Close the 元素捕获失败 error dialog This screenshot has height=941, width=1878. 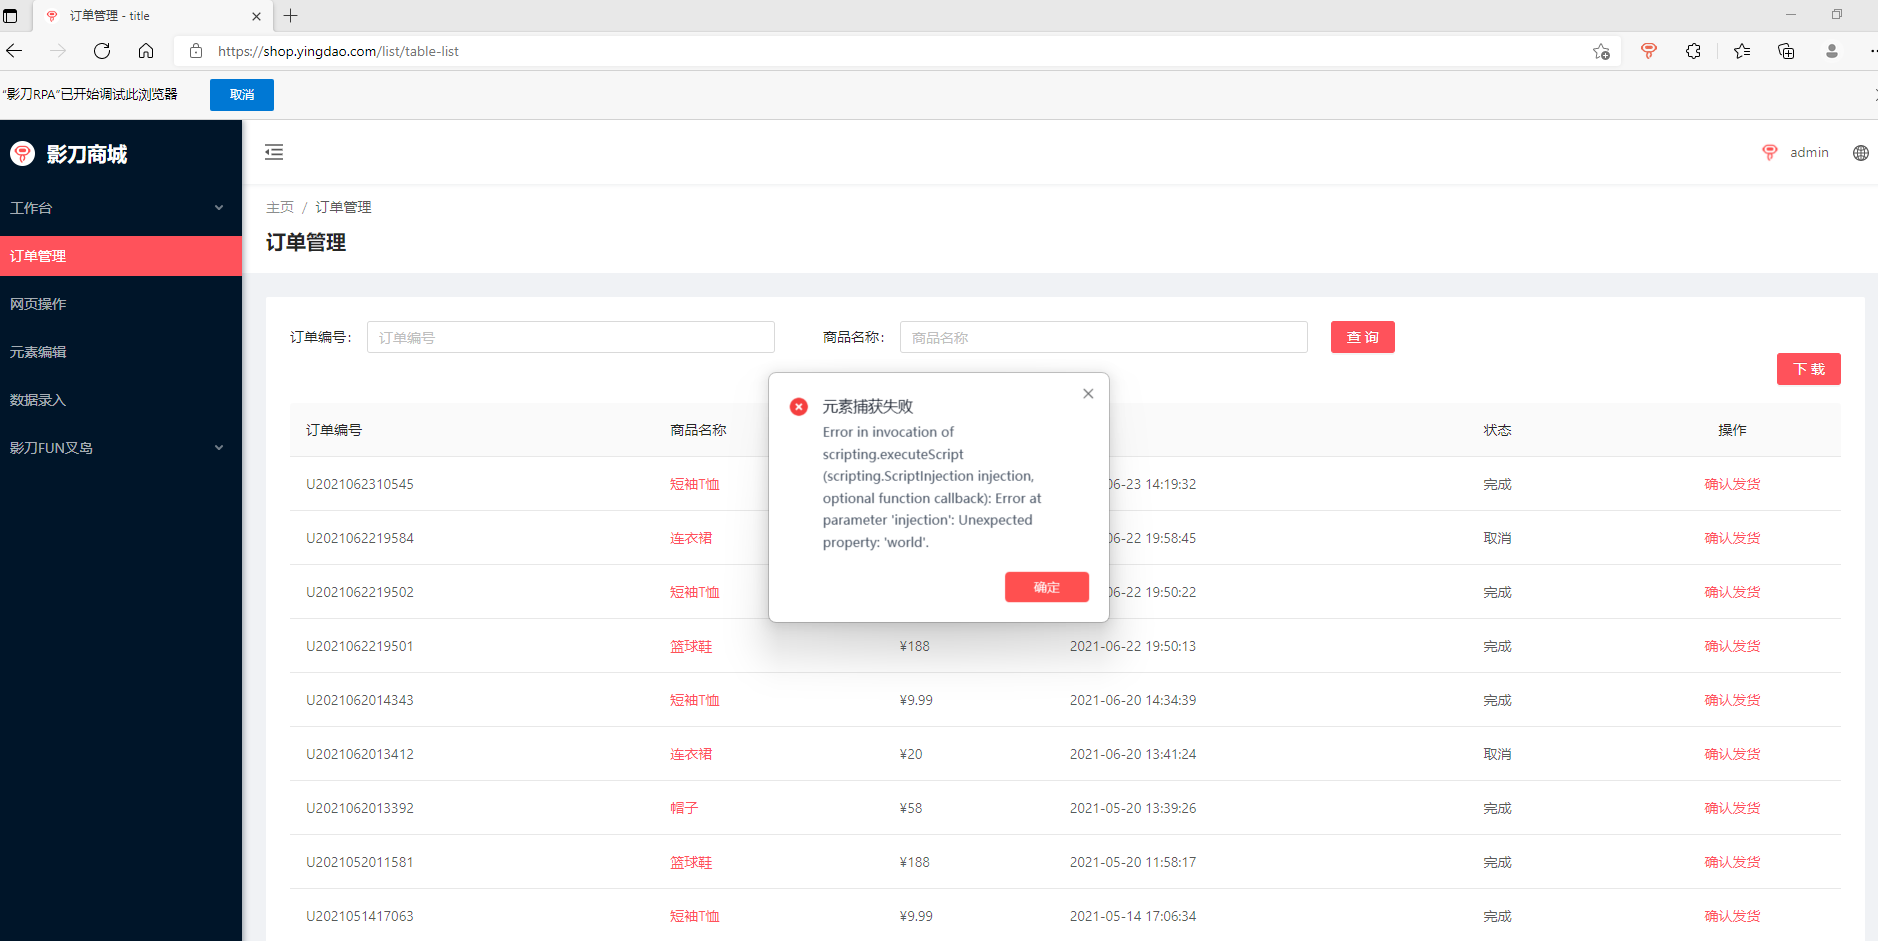1088,394
